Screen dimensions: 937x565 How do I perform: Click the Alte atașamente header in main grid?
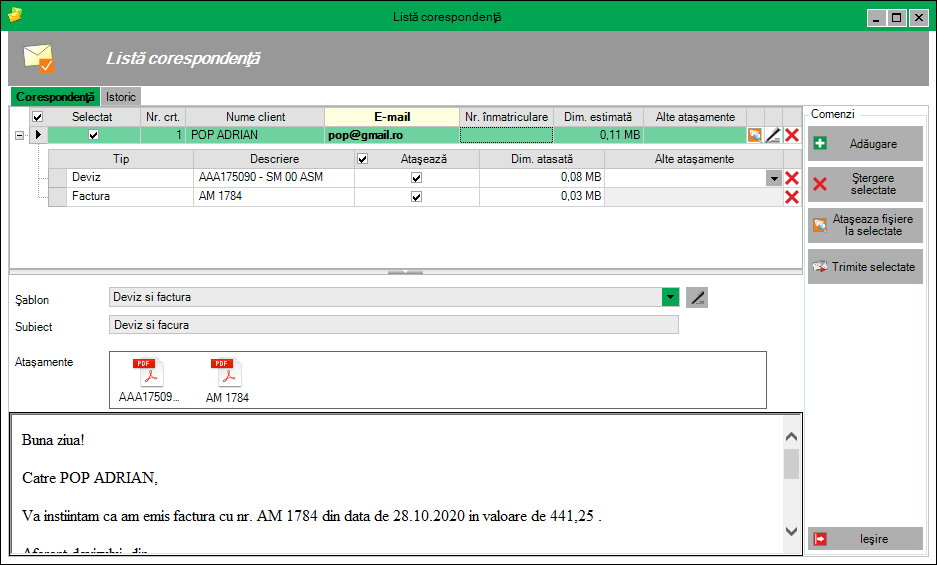point(695,117)
